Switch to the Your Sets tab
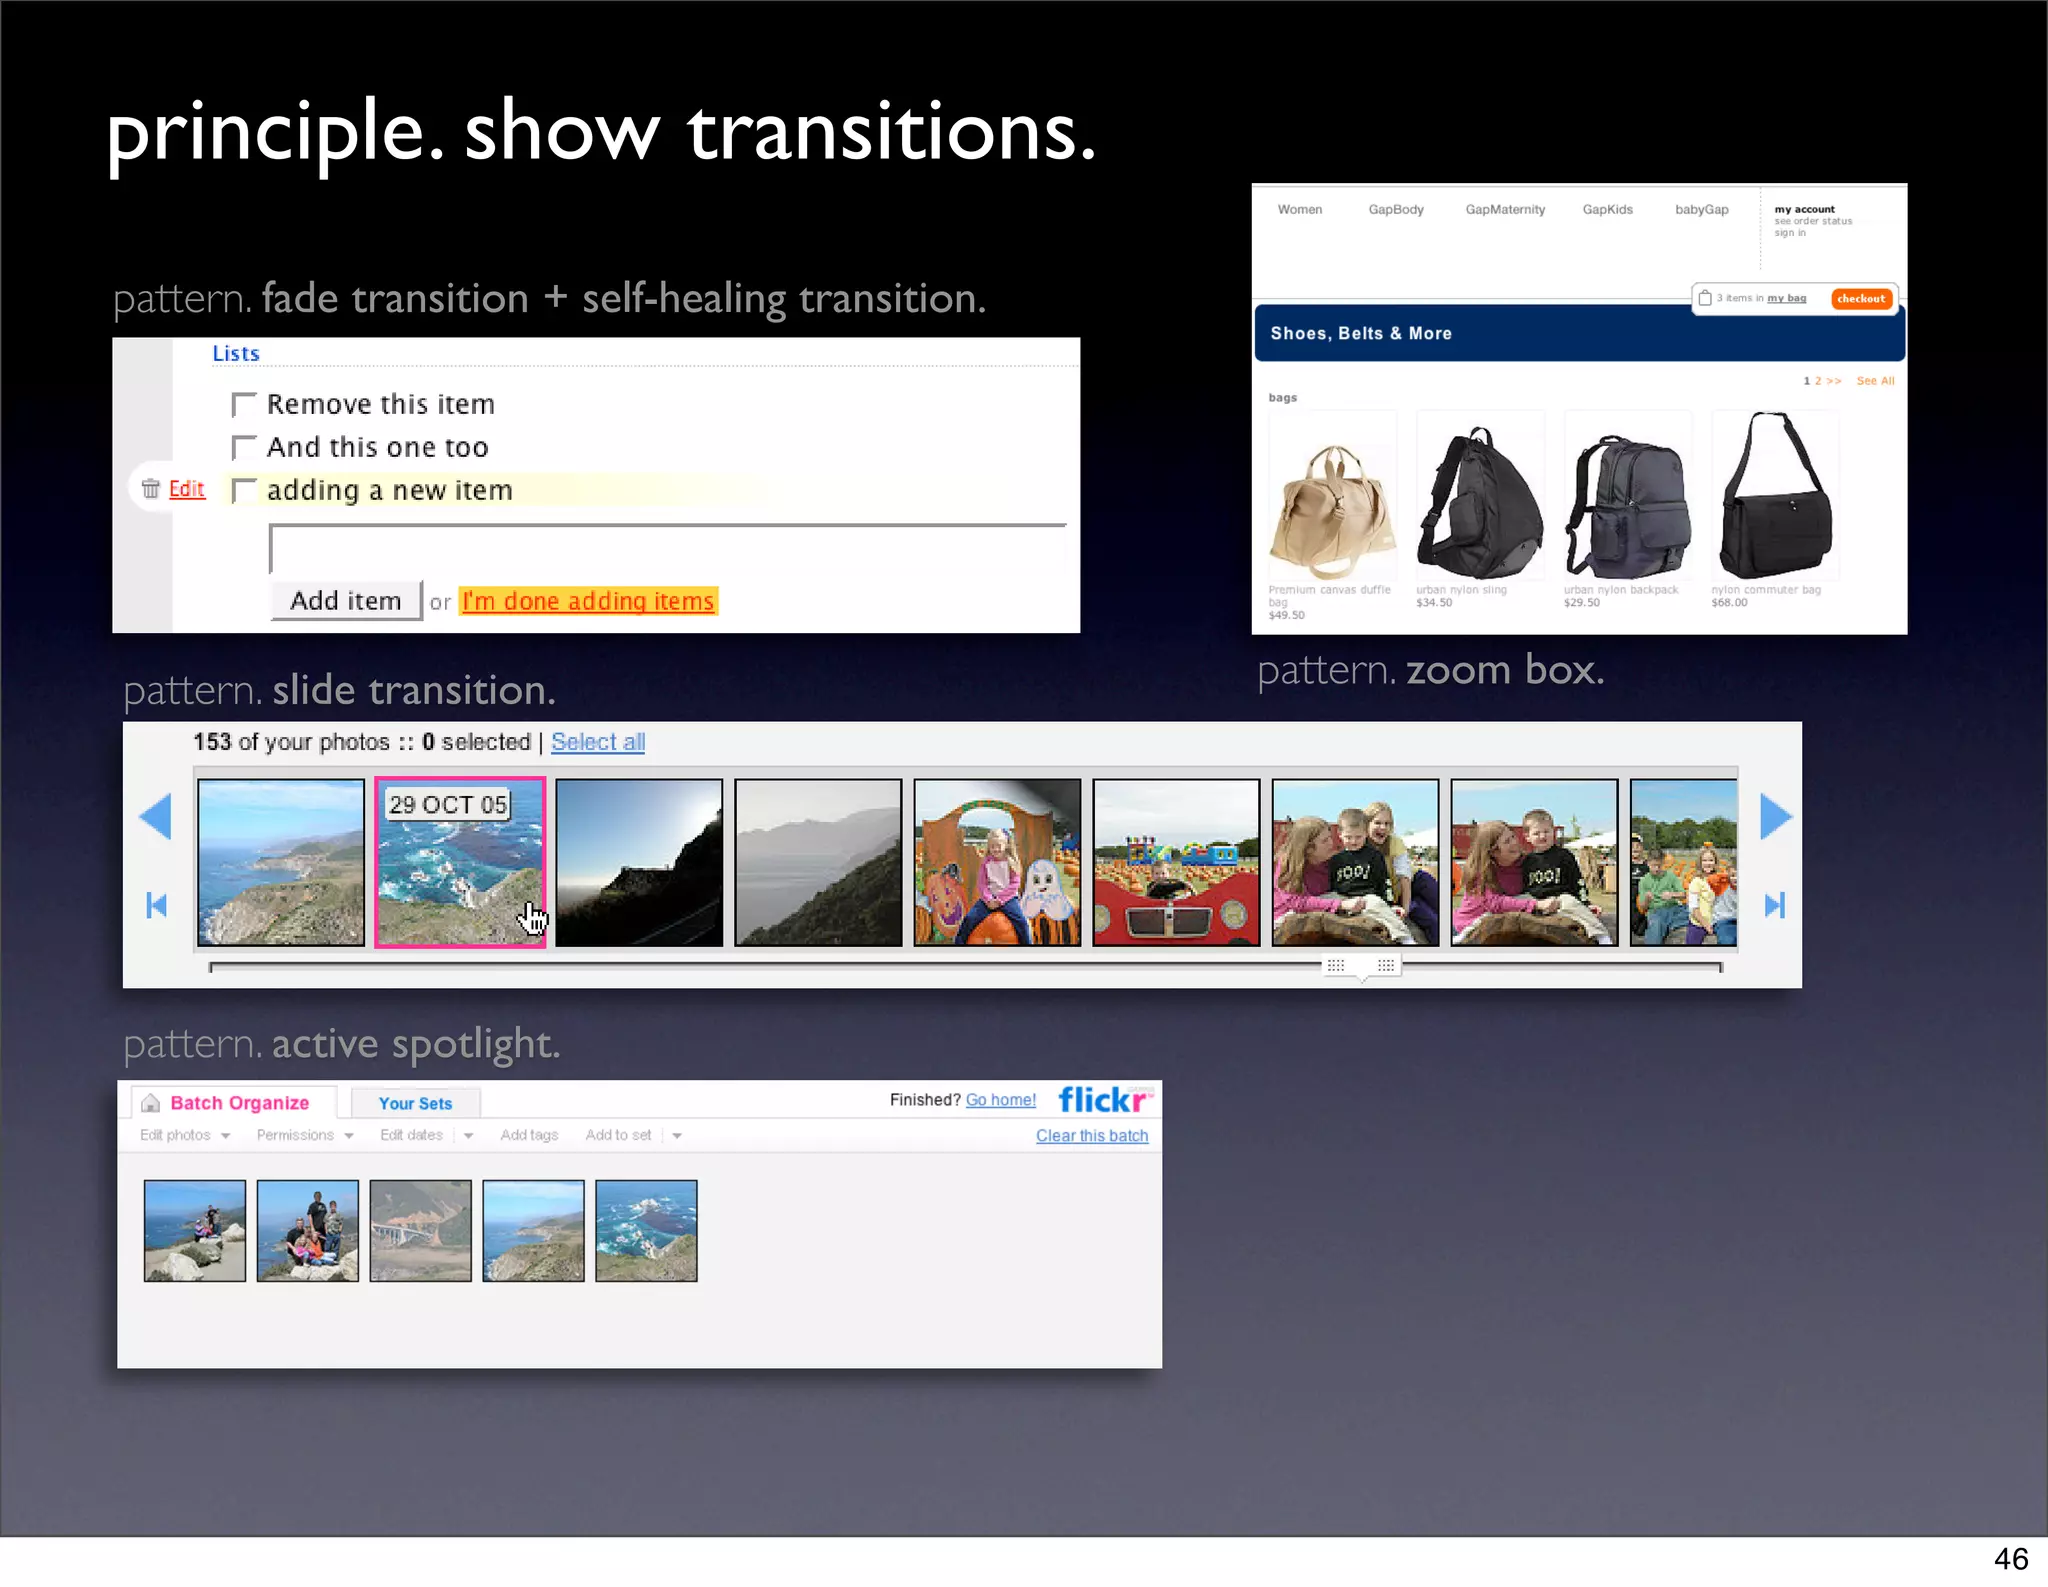Viewport: 2048px width, 1587px height. [x=415, y=1103]
